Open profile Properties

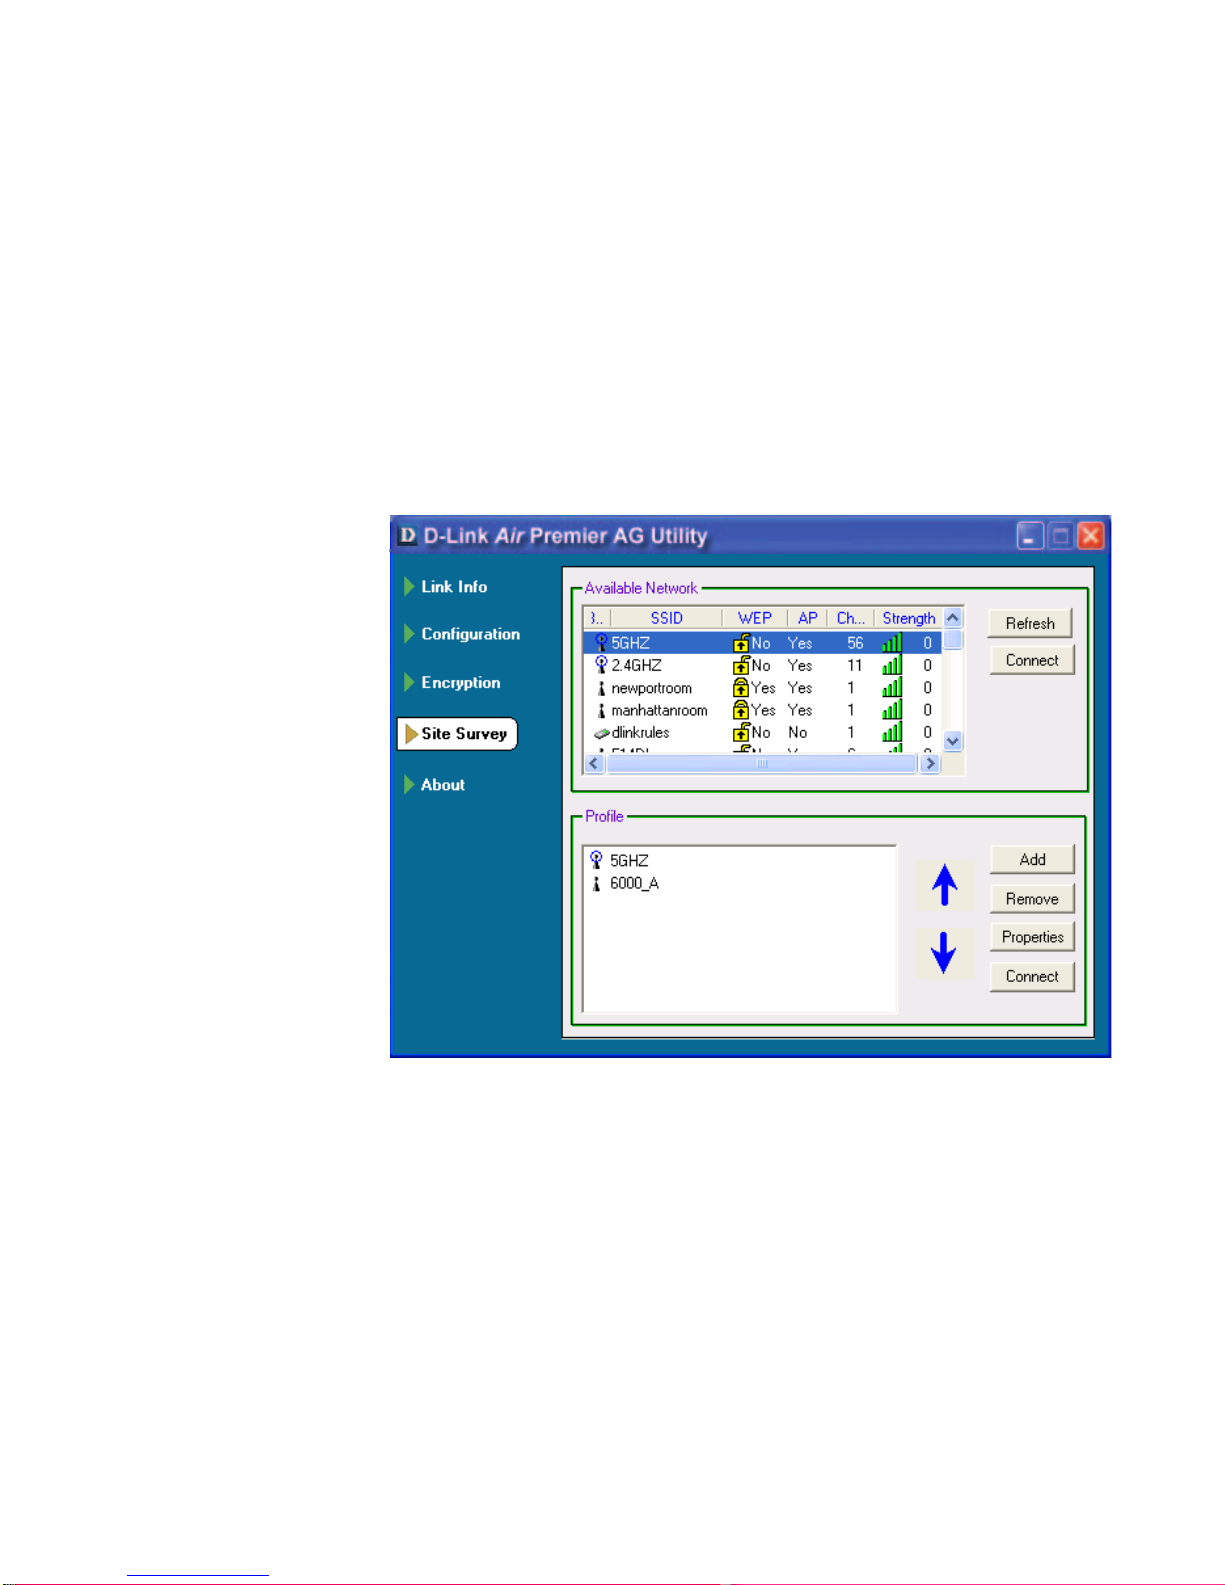click(x=1032, y=937)
